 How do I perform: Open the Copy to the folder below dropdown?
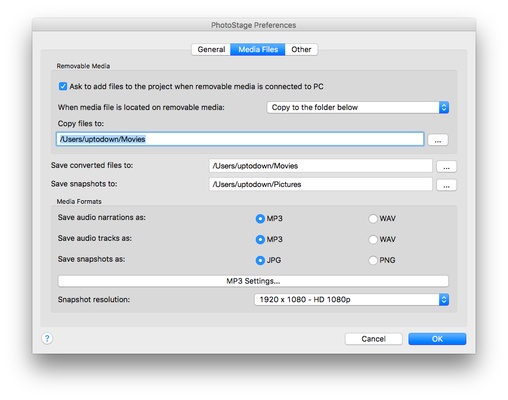pyautogui.click(x=358, y=107)
